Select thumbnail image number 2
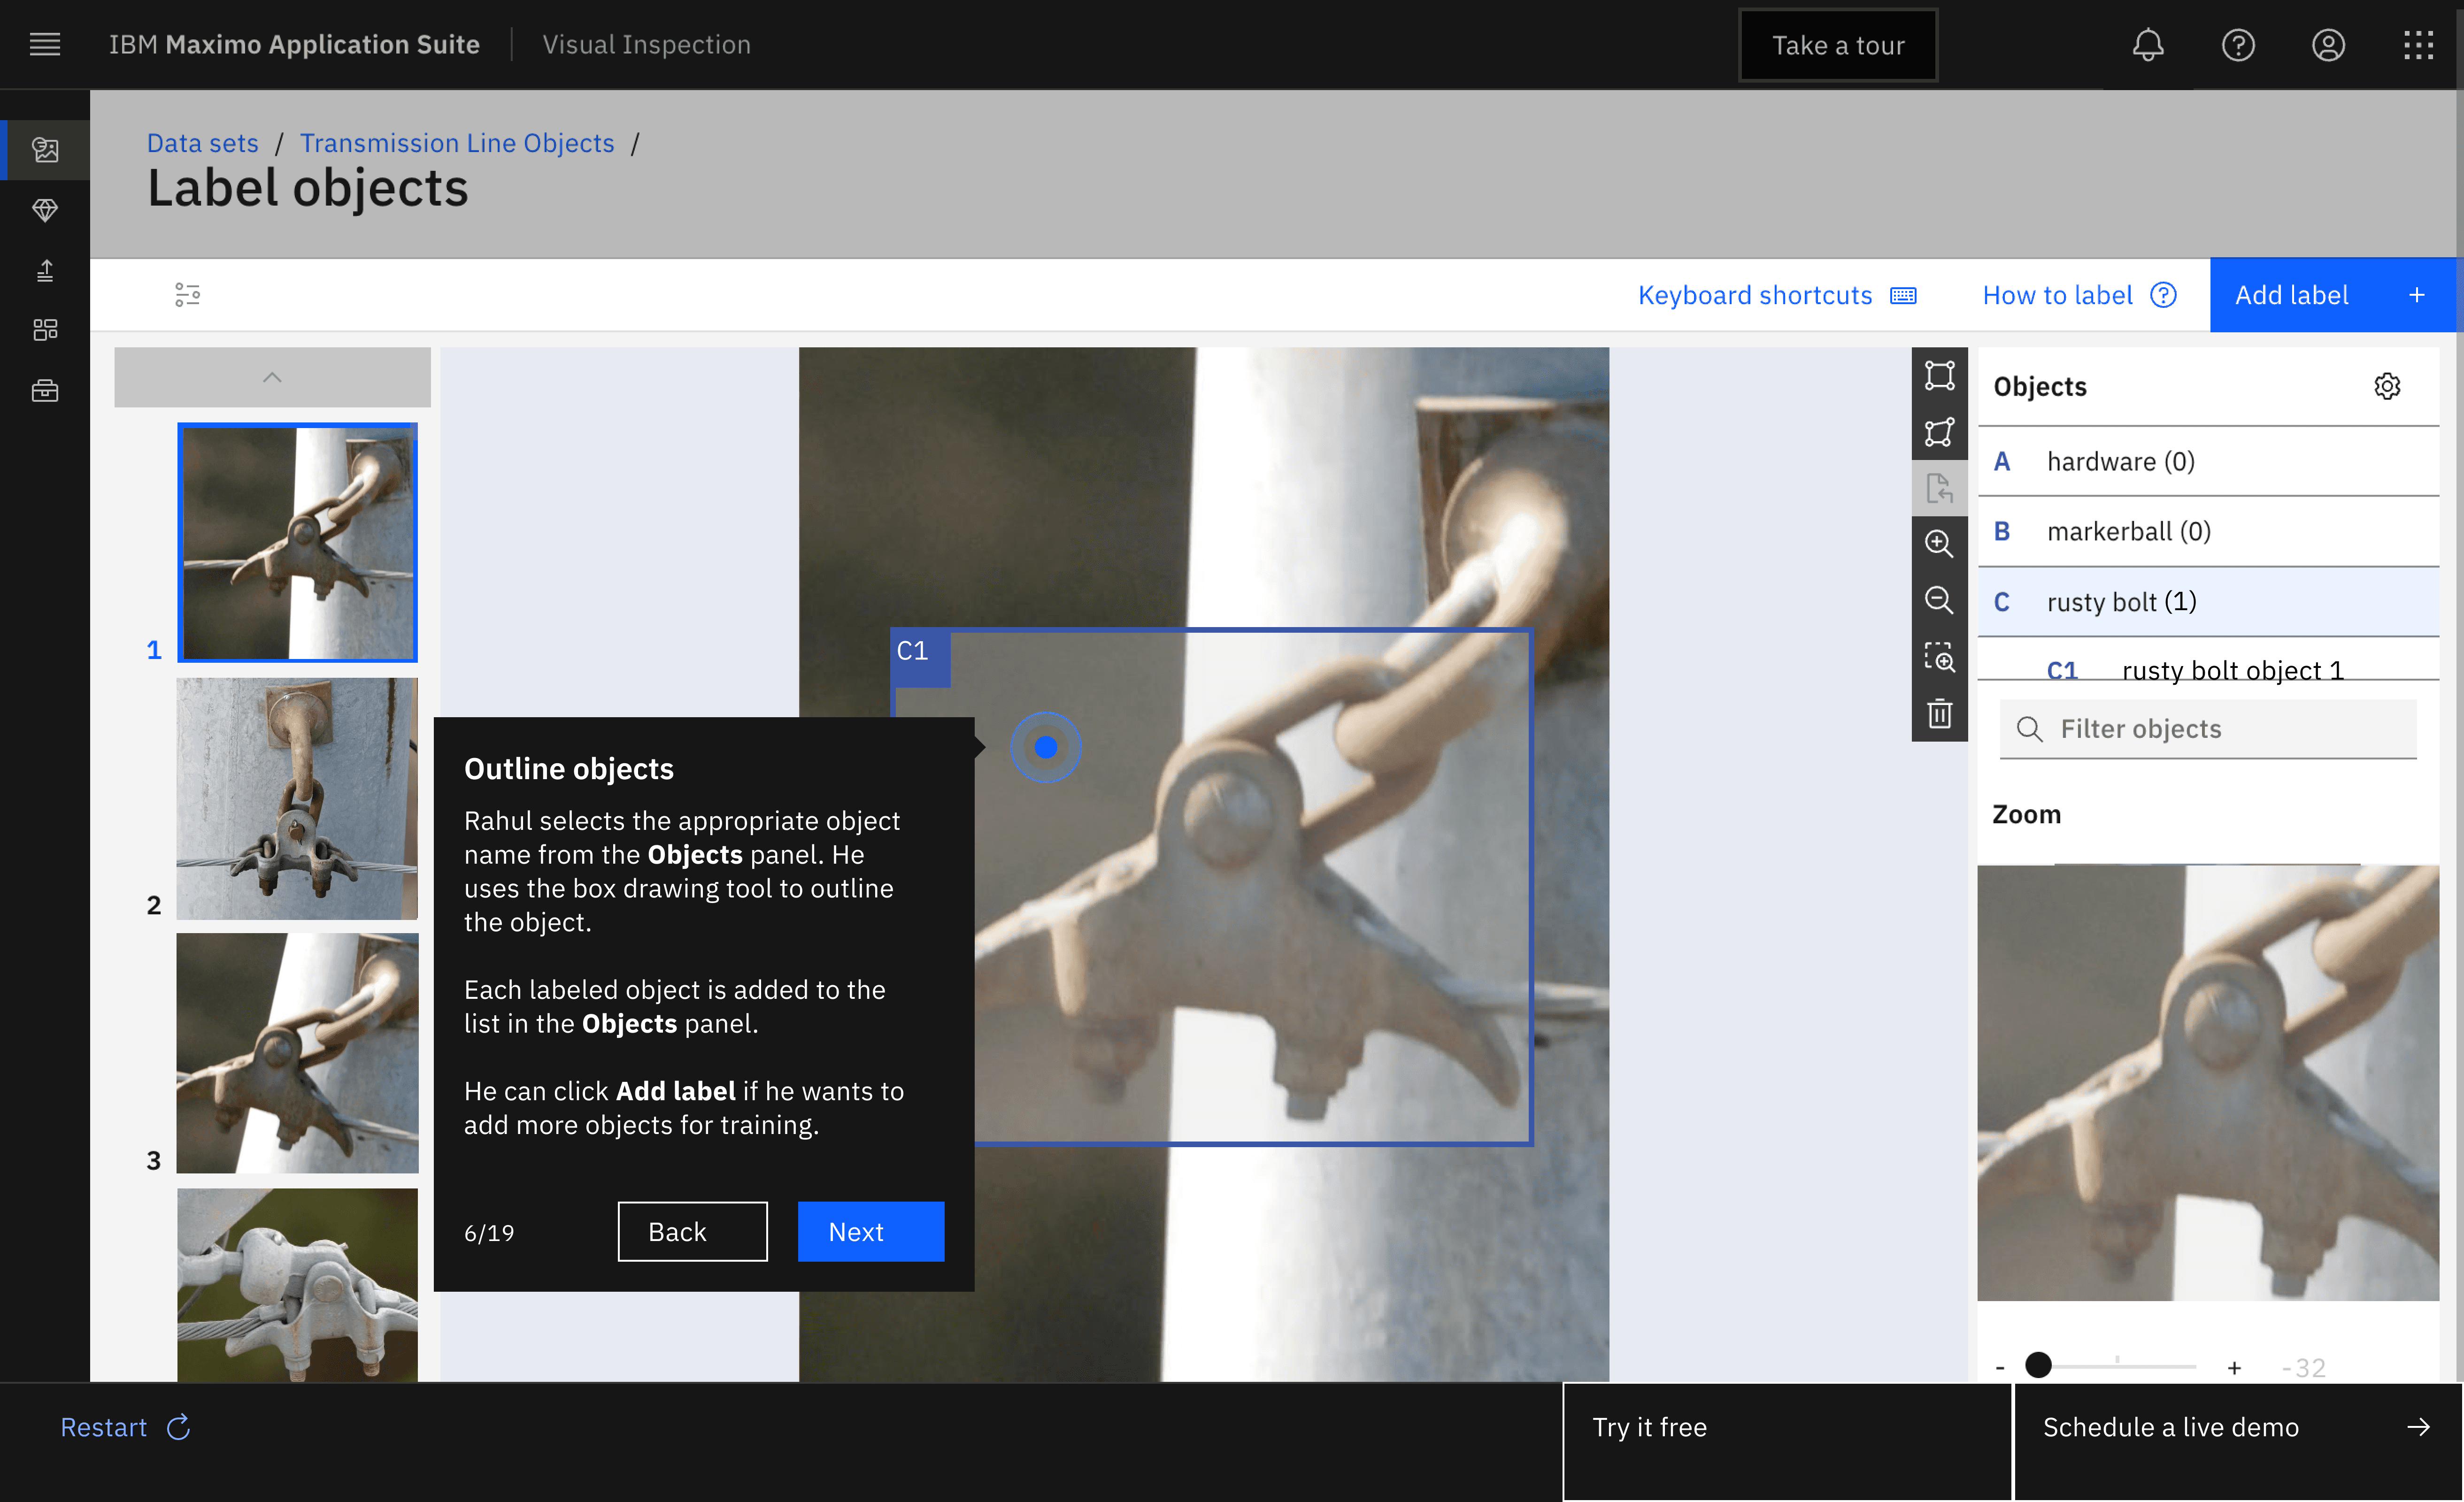 pos(297,799)
